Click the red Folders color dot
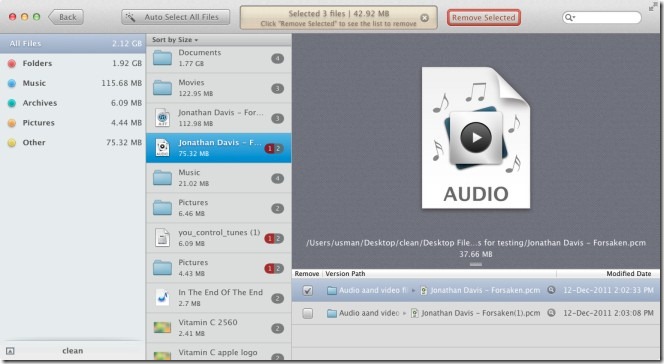 (x=12, y=63)
